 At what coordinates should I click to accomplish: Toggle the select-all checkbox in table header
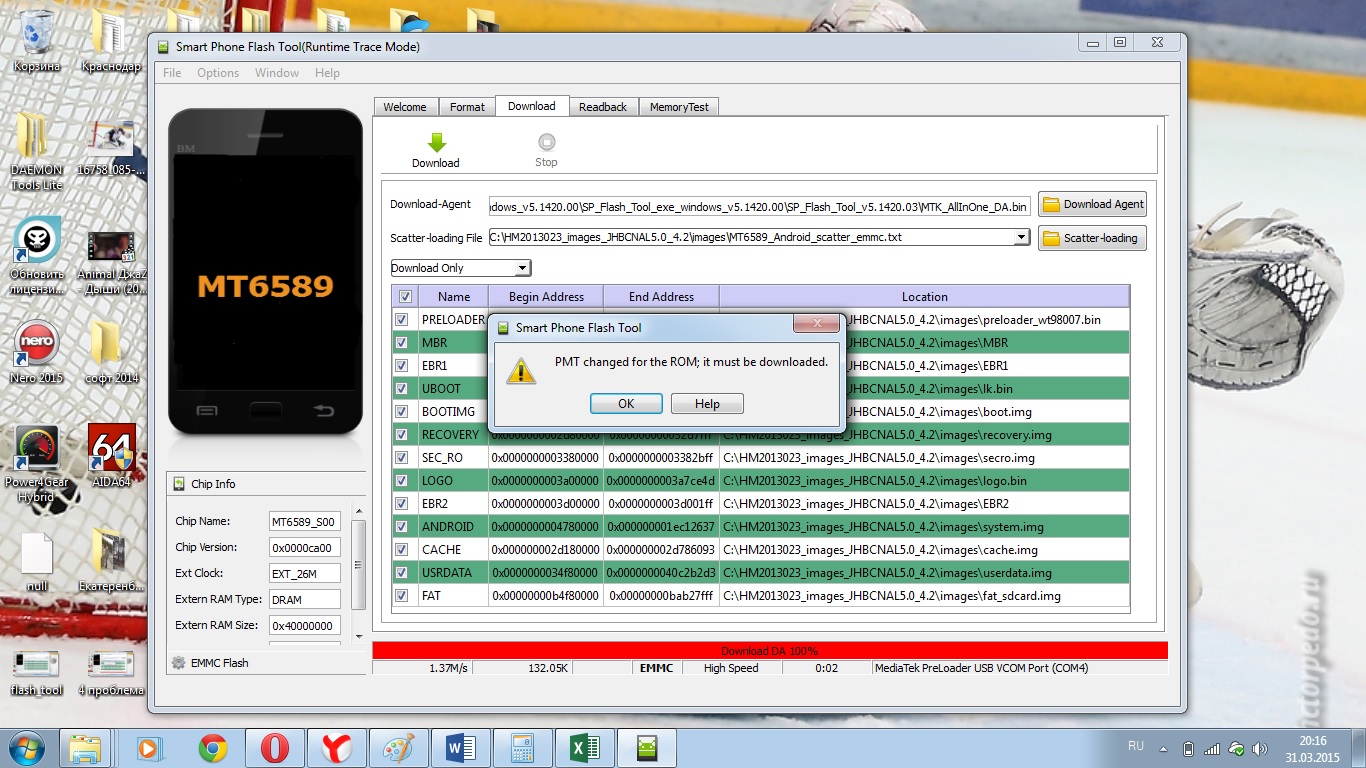tap(404, 297)
